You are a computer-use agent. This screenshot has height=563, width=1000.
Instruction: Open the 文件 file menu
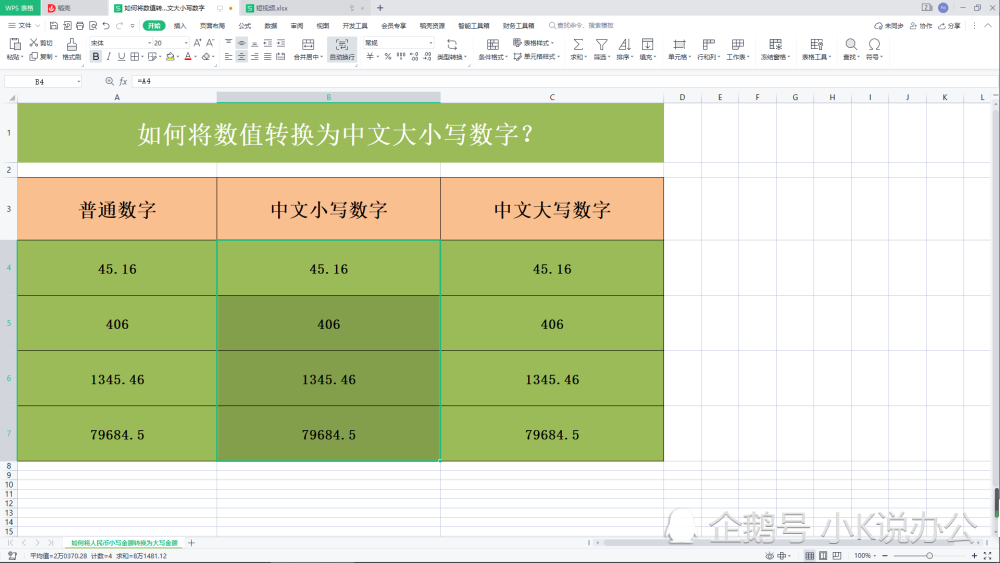pyautogui.click(x=24, y=26)
